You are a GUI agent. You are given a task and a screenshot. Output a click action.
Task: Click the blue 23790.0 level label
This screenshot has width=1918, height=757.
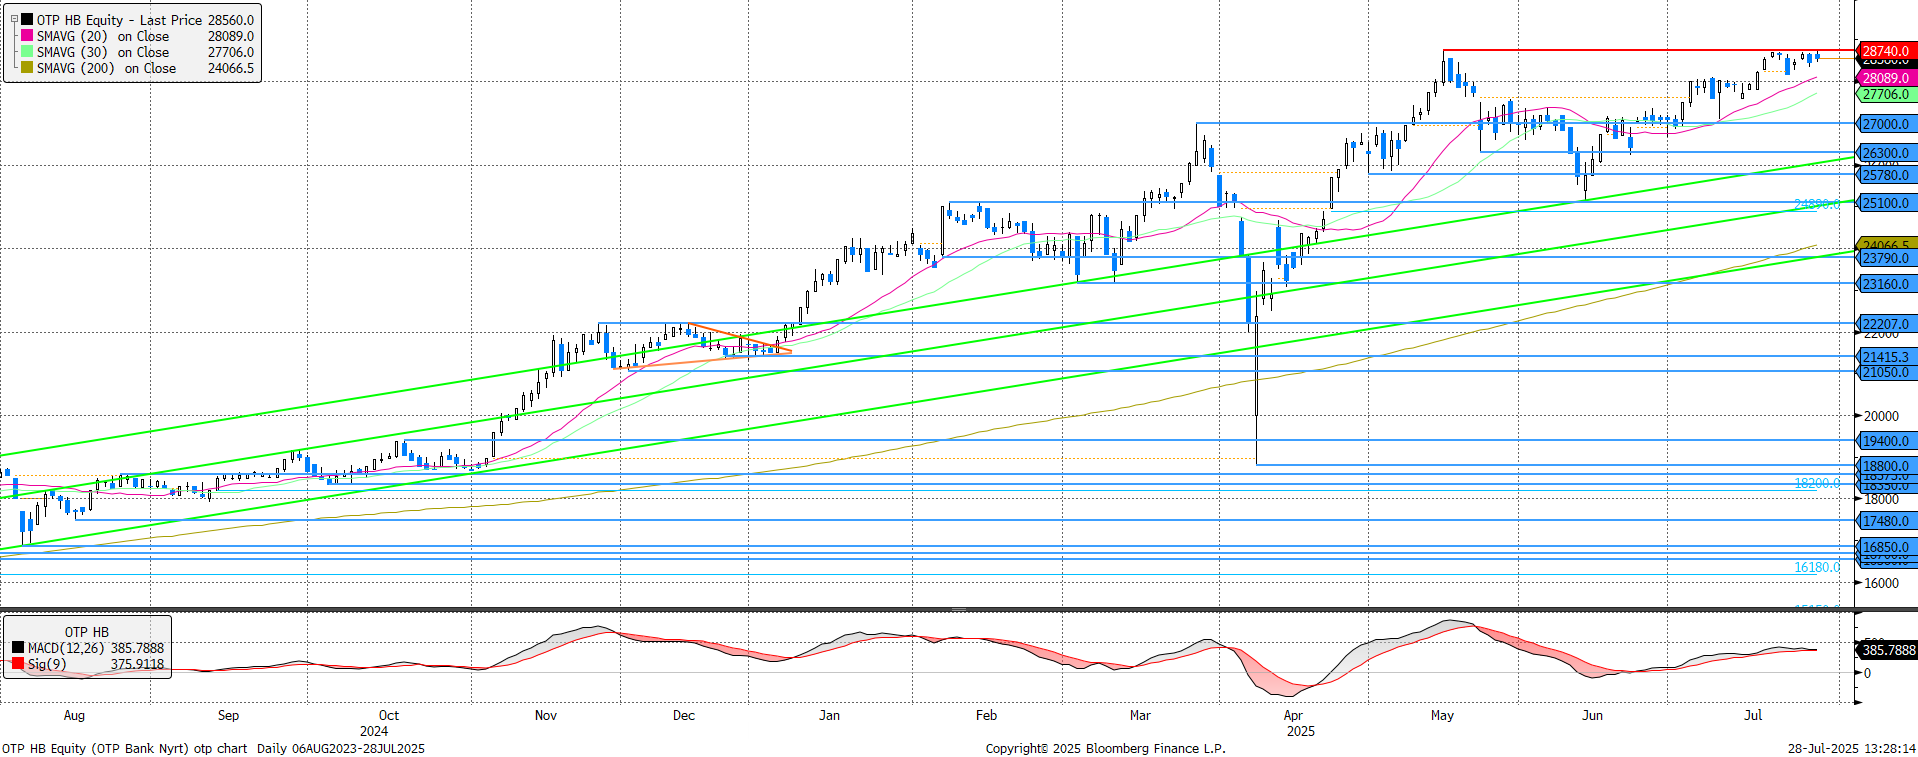pos(1887,257)
